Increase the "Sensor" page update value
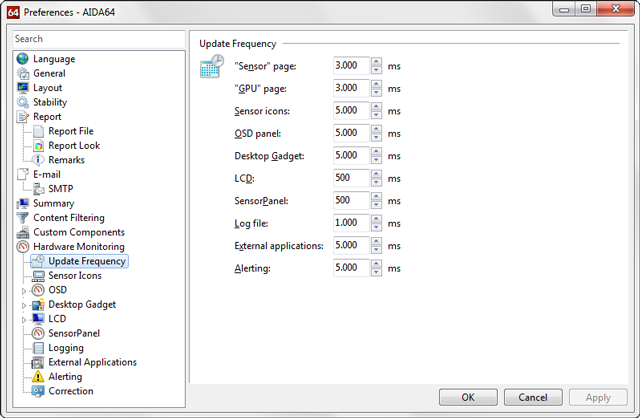This screenshot has height=418, width=640. click(376, 61)
